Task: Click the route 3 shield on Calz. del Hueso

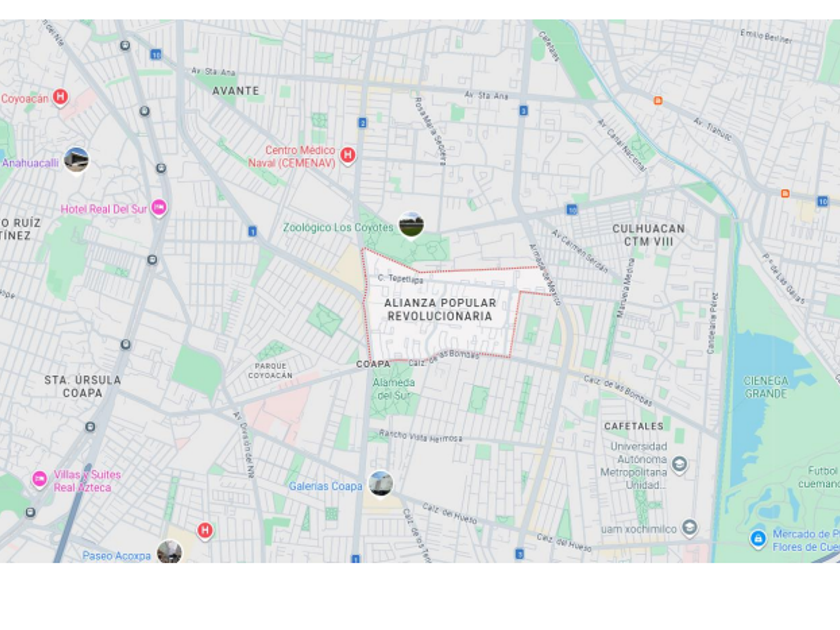Action: tap(519, 553)
